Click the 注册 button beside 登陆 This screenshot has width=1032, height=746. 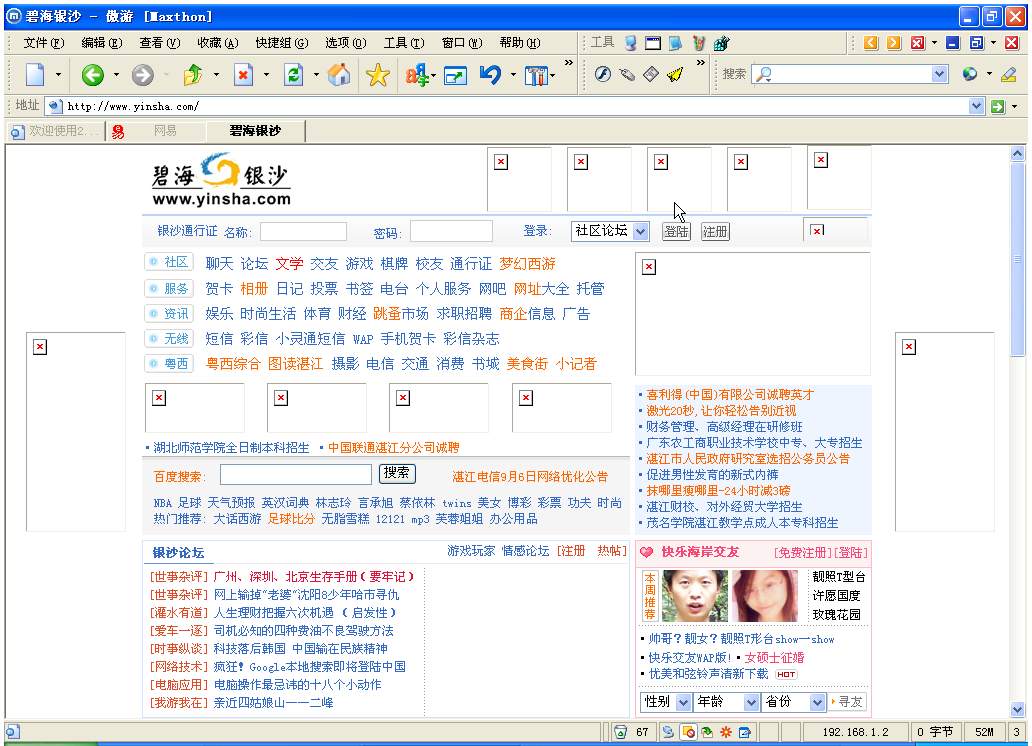(715, 232)
